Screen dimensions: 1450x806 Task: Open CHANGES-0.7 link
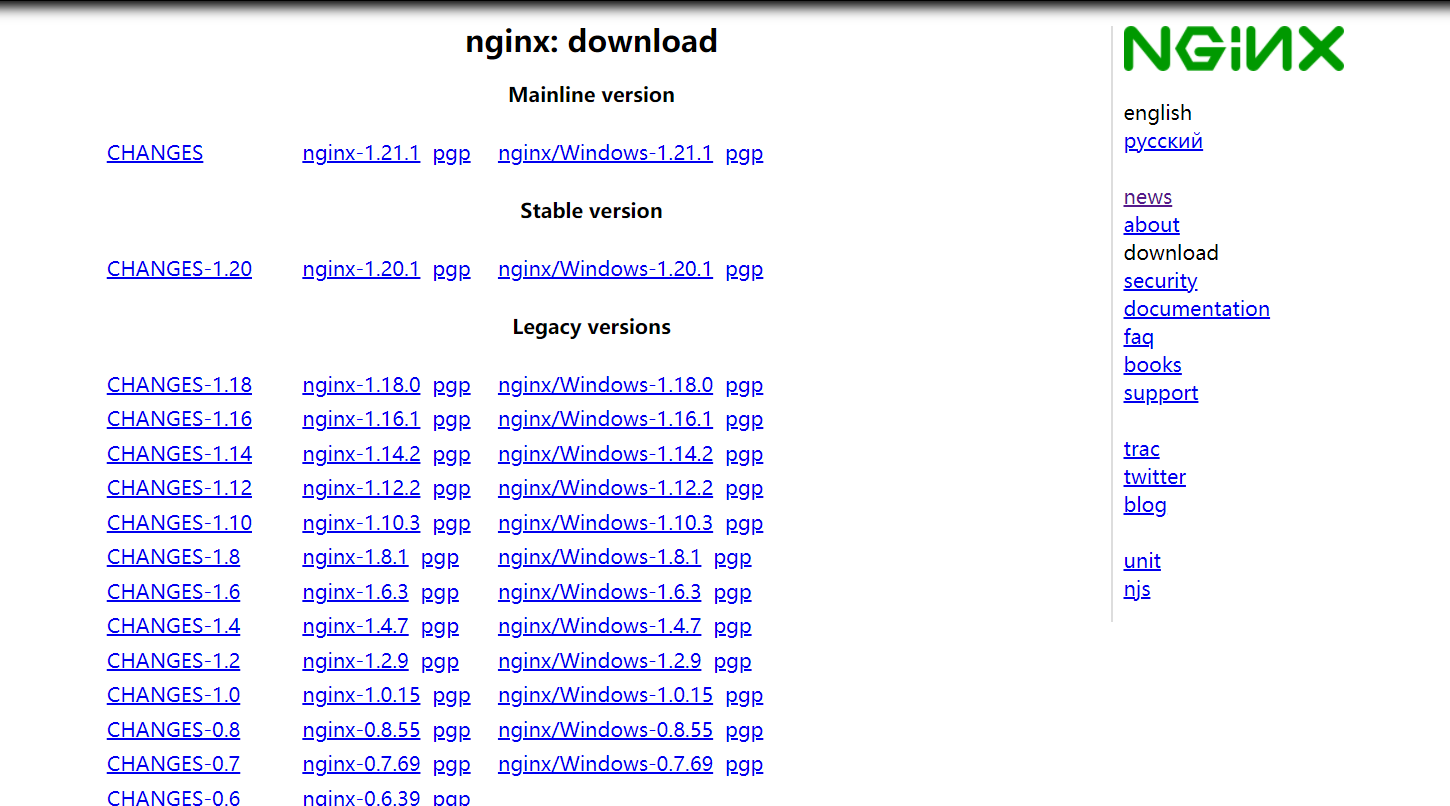click(x=173, y=764)
